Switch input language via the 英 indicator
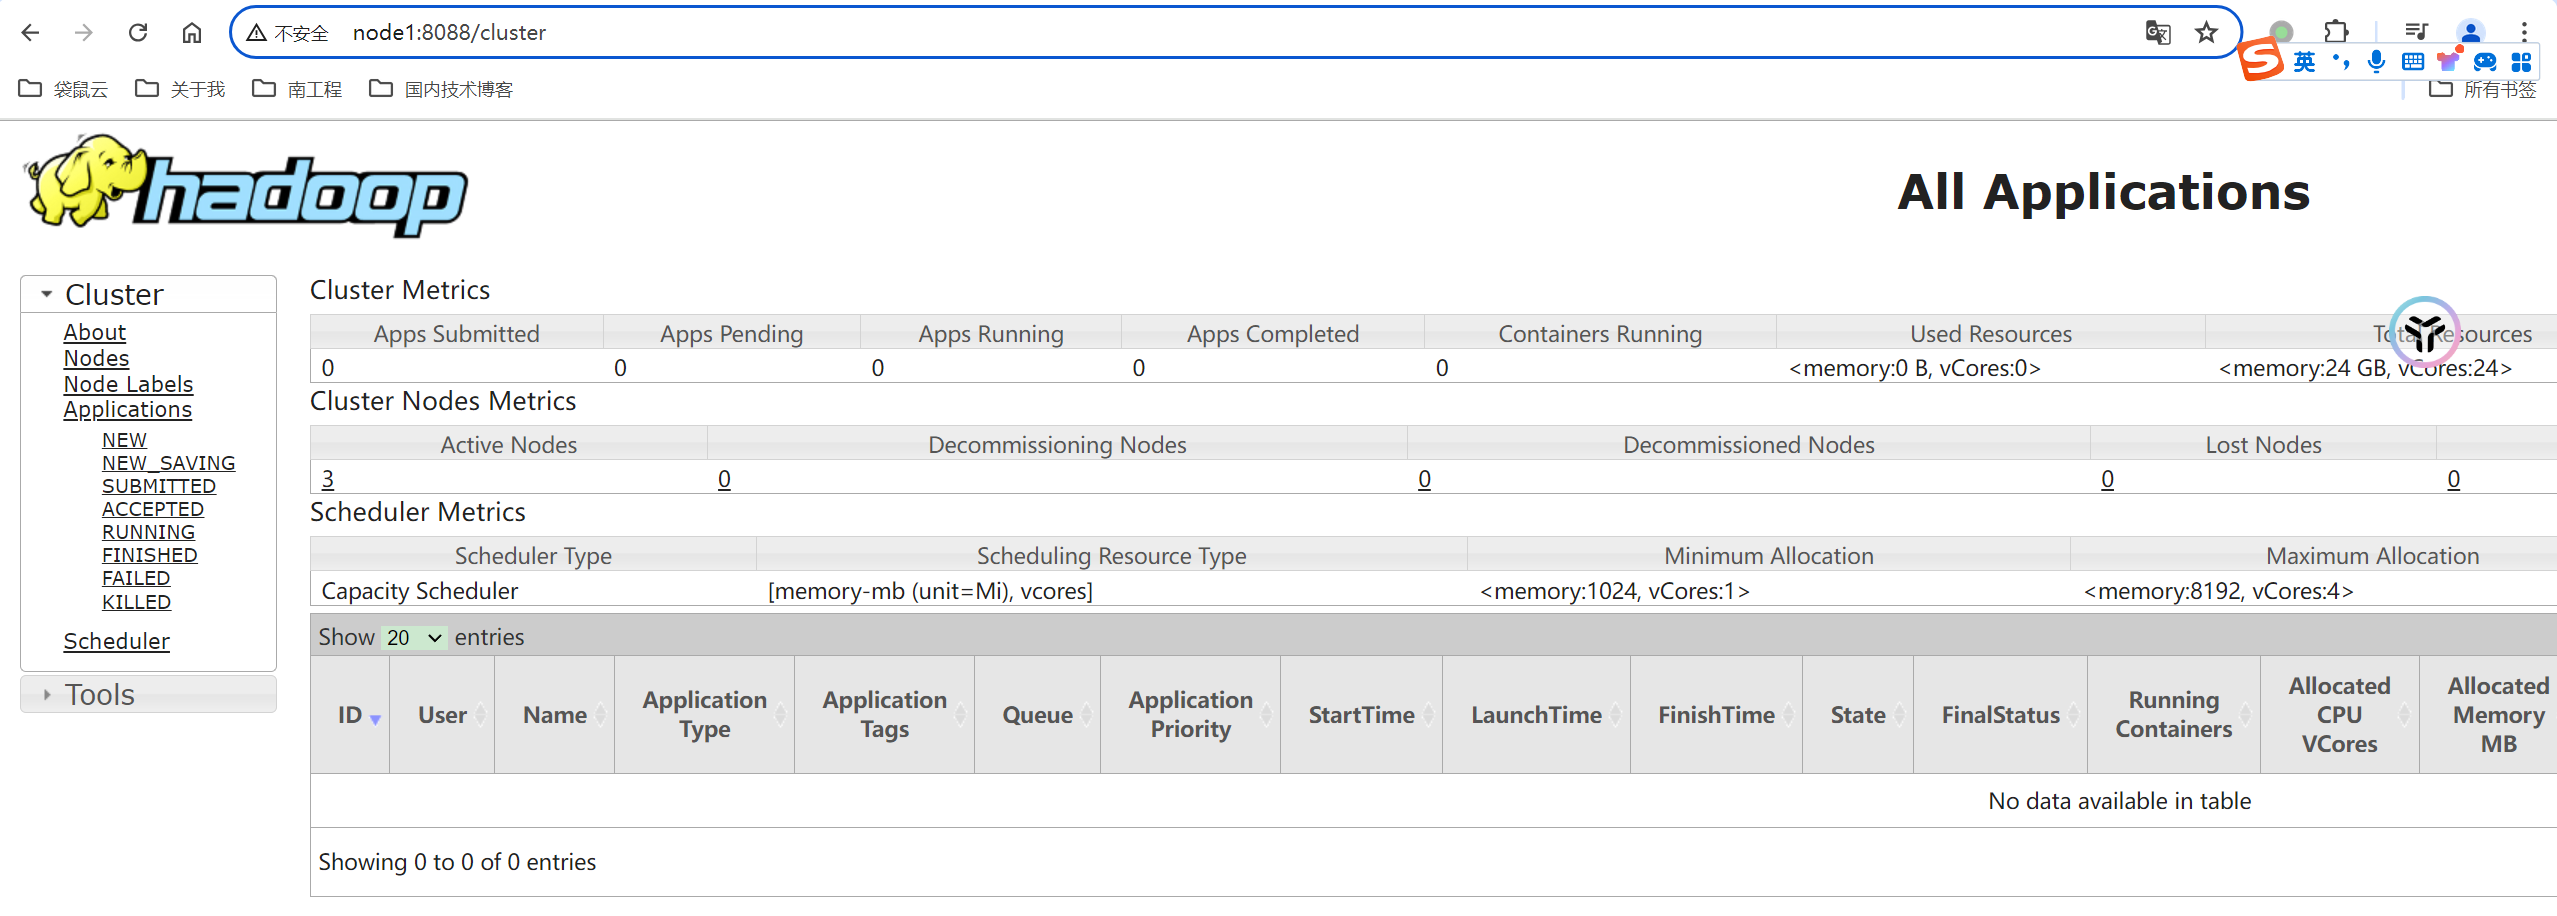 (x=2304, y=62)
